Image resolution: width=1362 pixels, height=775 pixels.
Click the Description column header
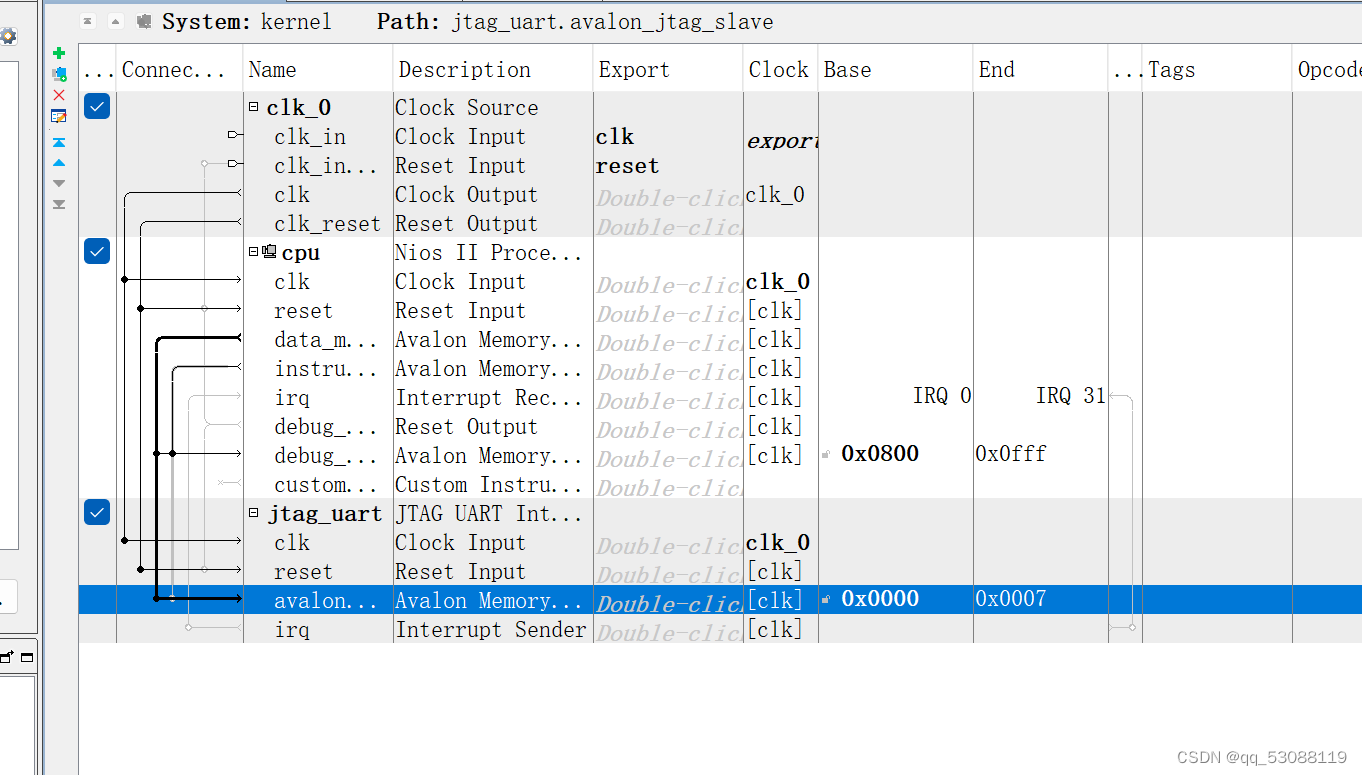pos(493,69)
